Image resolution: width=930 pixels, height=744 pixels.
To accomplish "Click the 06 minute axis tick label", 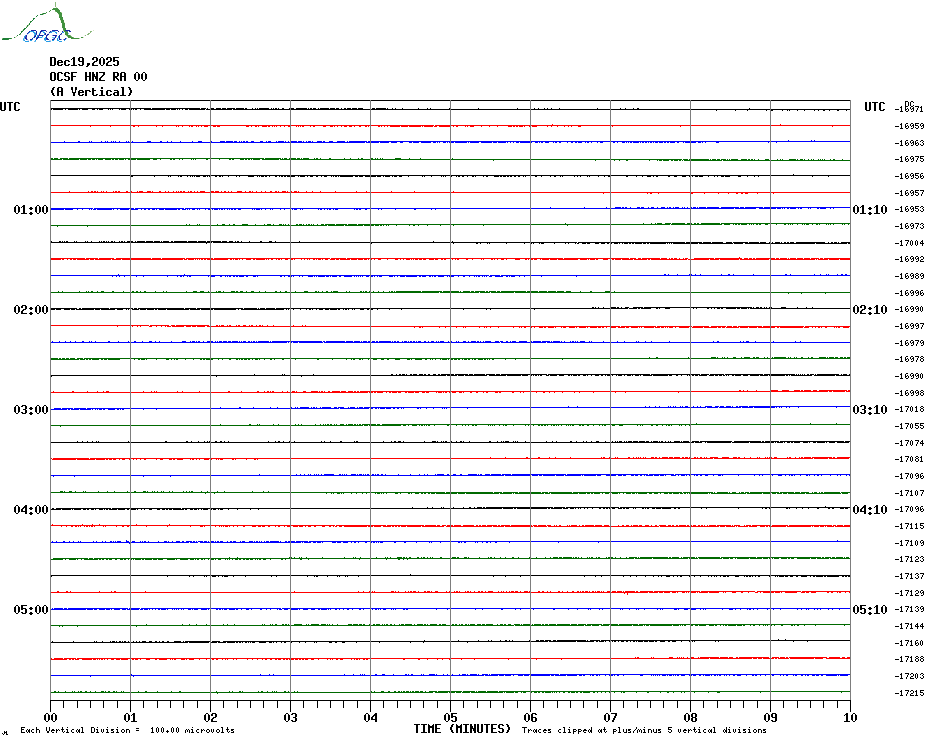I will click(531, 718).
